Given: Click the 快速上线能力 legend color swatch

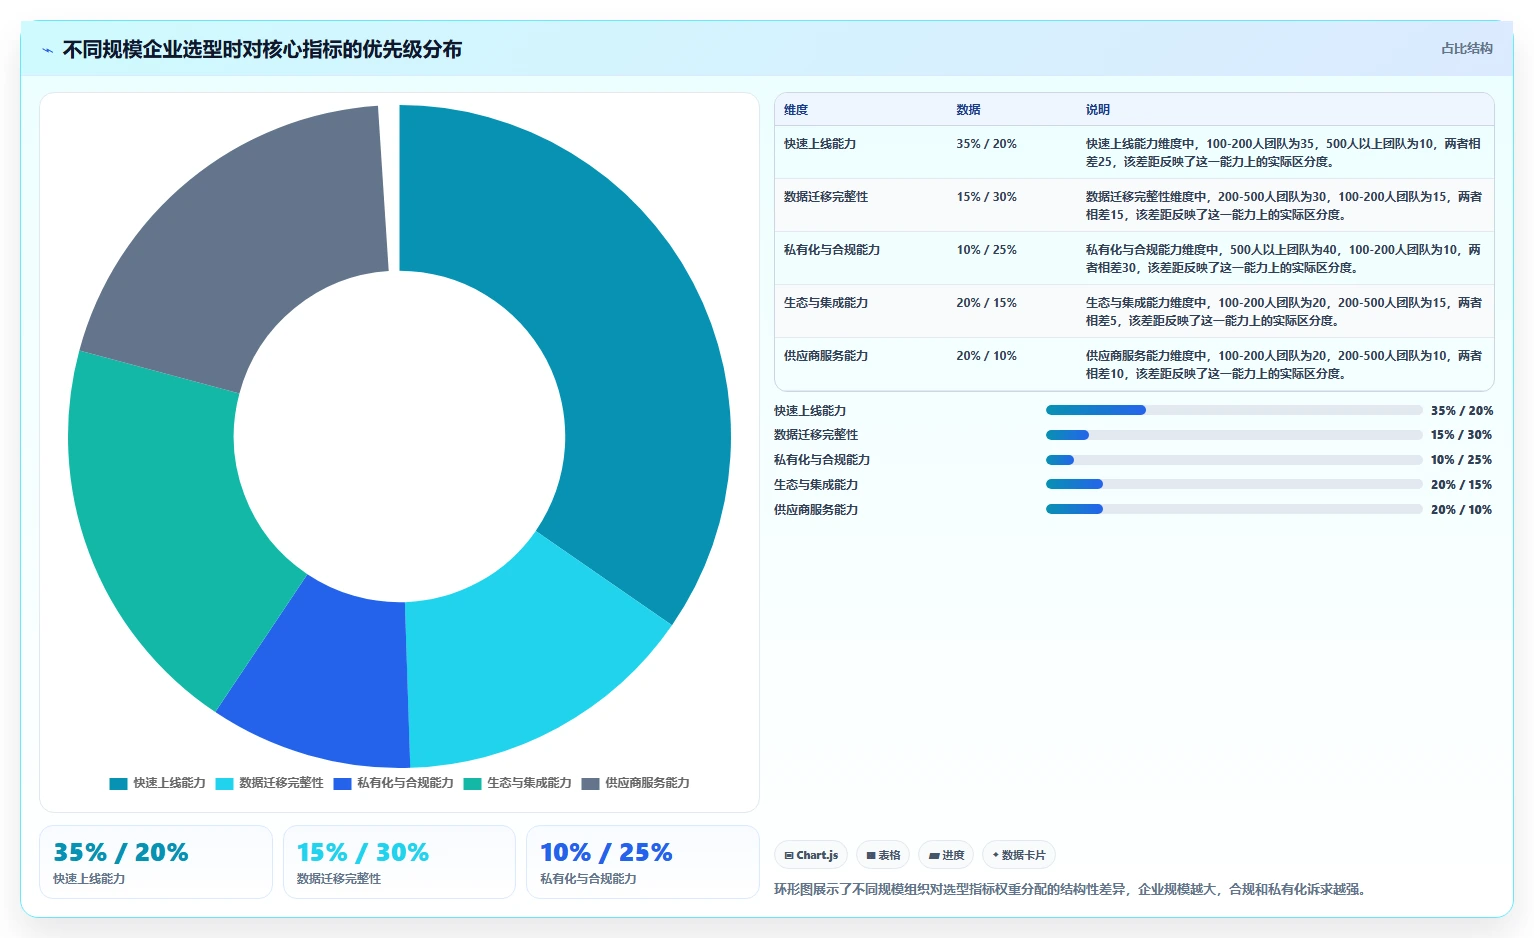Looking at the screenshot, I should click(x=118, y=783).
